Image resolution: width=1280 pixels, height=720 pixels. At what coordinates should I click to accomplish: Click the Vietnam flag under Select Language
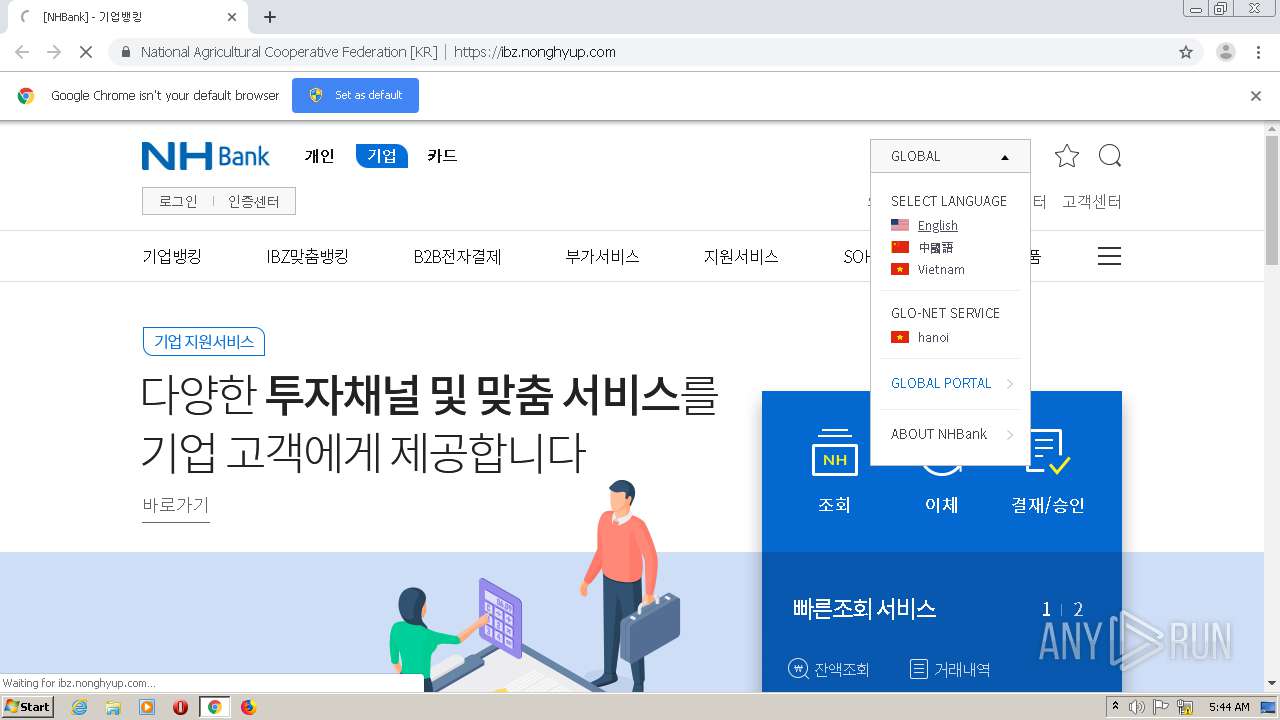(900, 269)
